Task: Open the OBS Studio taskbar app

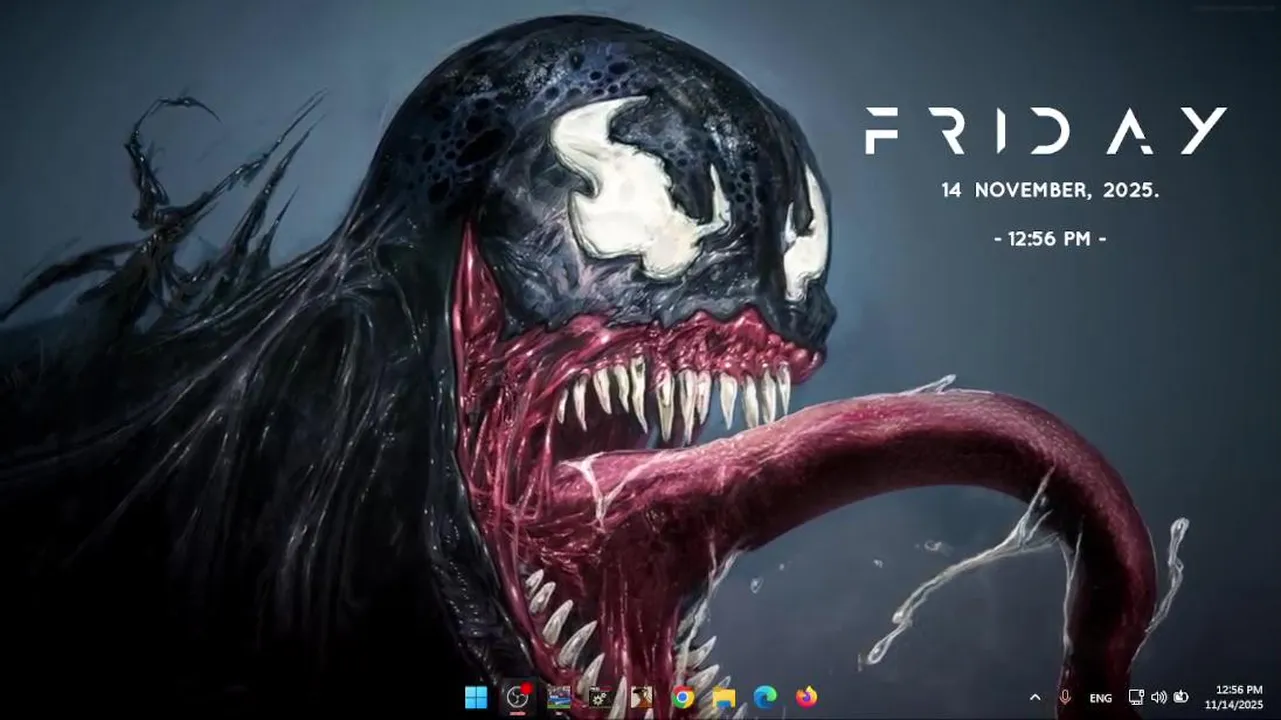Action: 518,697
